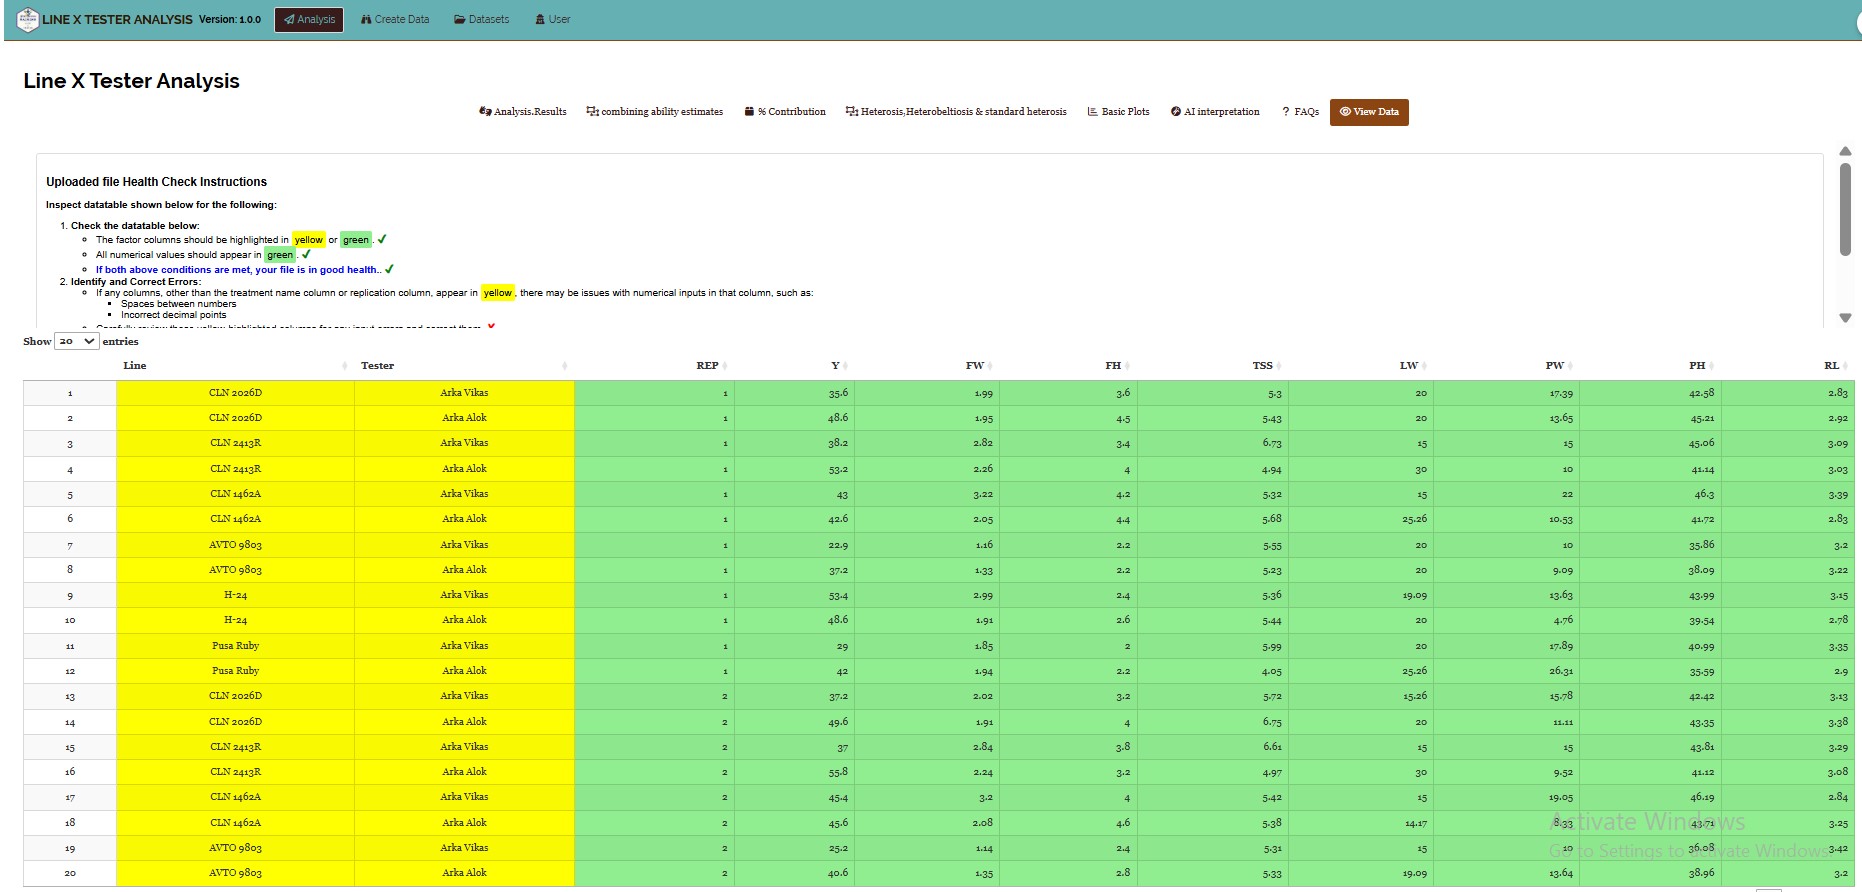Sort table by Tester column
1862x892 pixels.
[x=464, y=366]
